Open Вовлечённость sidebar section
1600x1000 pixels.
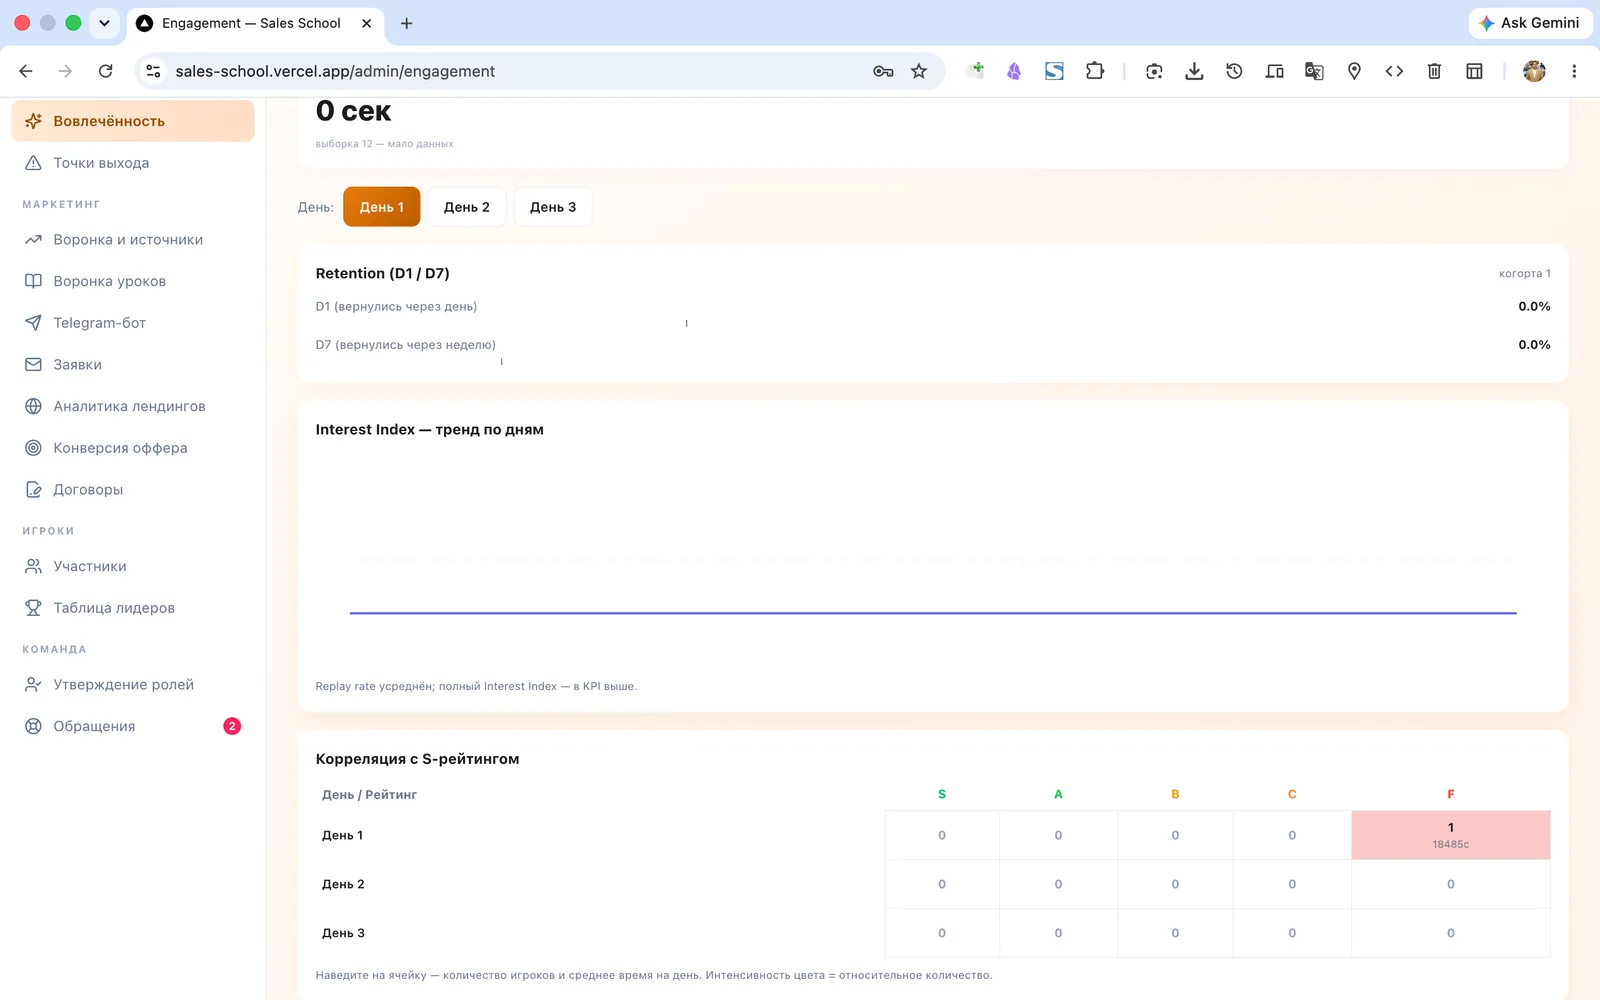point(132,121)
